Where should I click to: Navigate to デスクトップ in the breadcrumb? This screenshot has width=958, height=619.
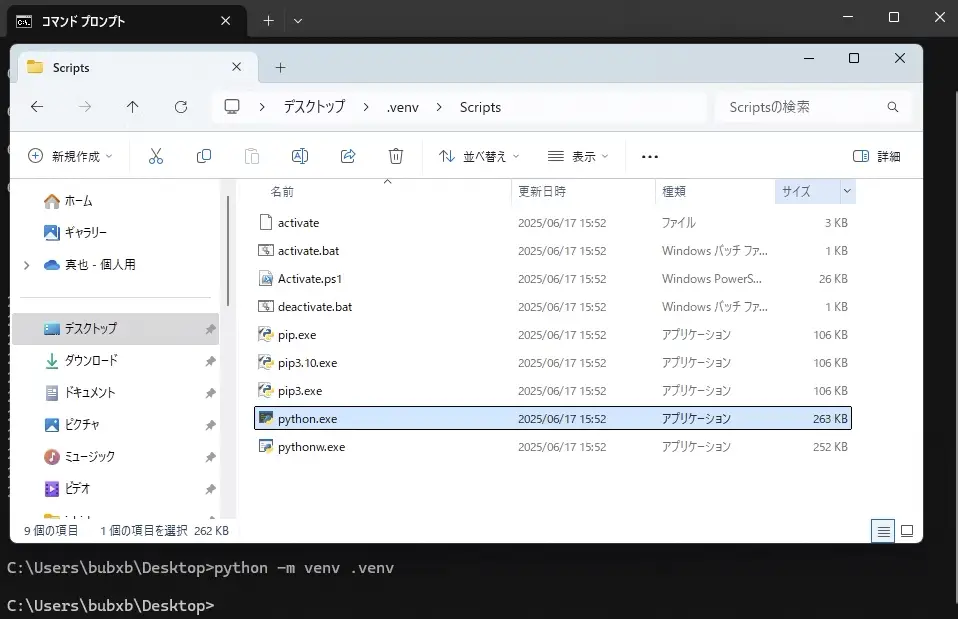coord(314,107)
